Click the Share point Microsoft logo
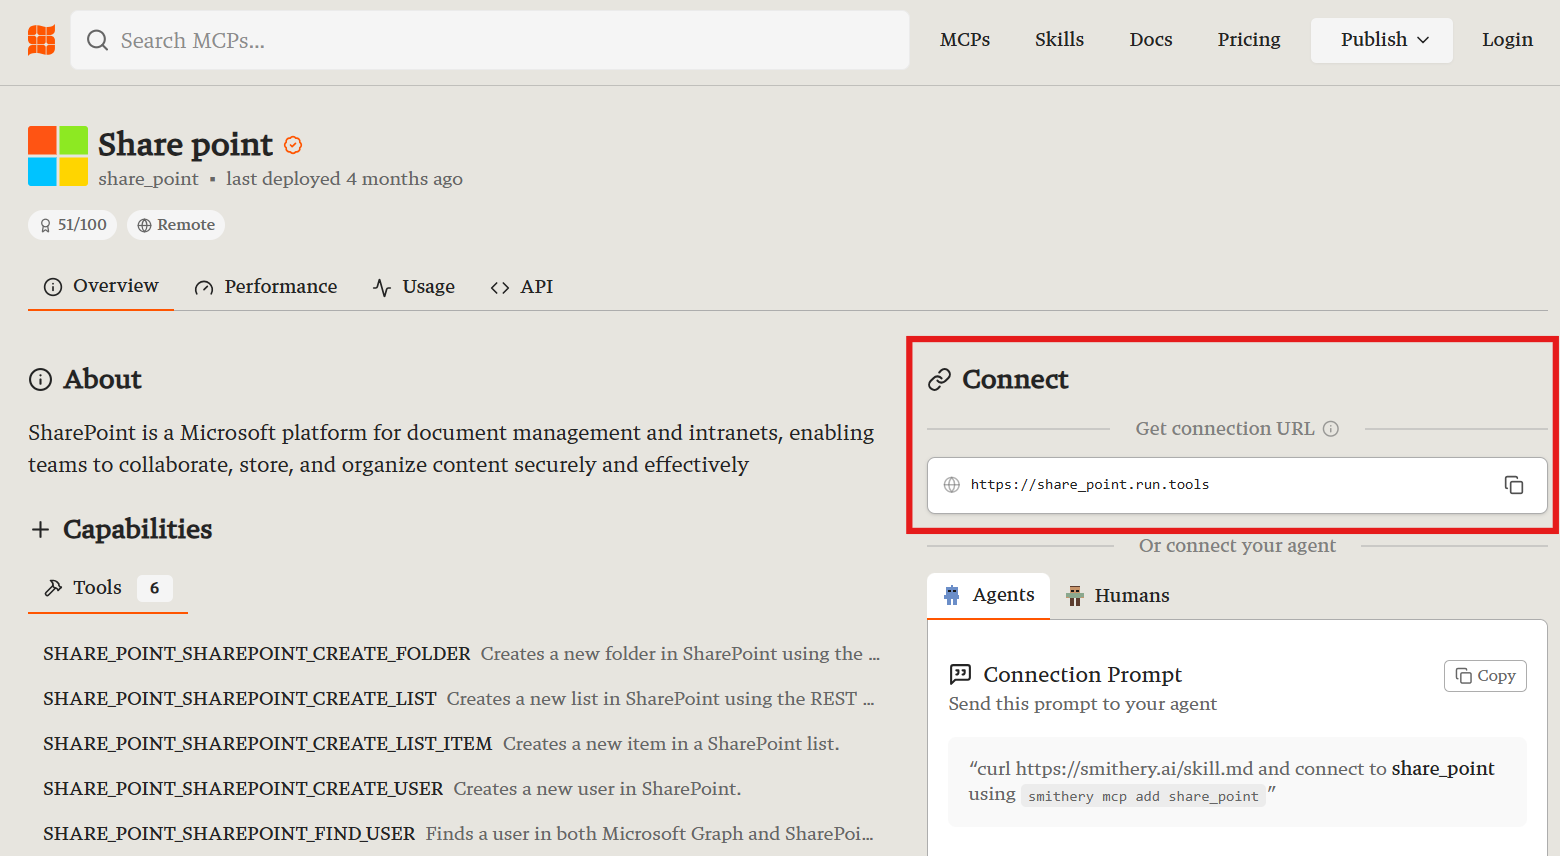1560x856 pixels. [x=58, y=156]
